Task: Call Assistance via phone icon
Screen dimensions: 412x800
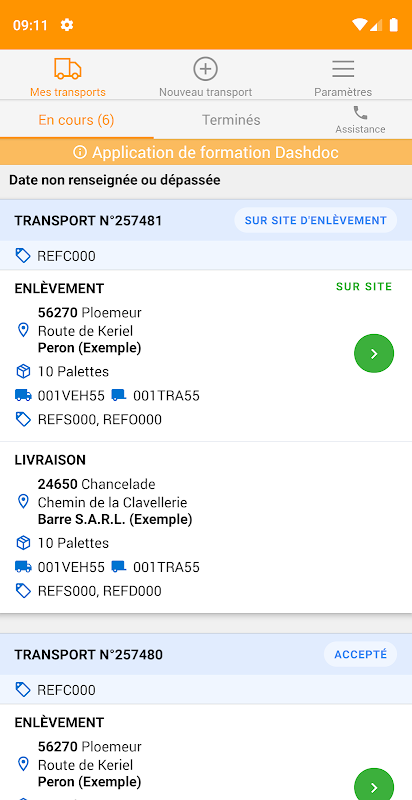Action: click(x=360, y=112)
